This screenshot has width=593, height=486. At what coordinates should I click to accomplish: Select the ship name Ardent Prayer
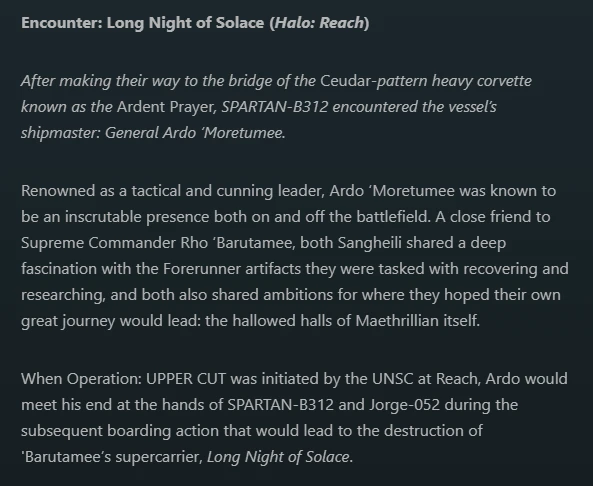click(x=166, y=107)
